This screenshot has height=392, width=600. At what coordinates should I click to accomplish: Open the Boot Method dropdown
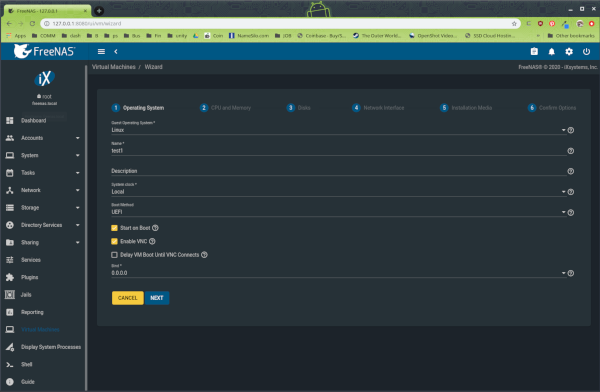click(x=338, y=212)
